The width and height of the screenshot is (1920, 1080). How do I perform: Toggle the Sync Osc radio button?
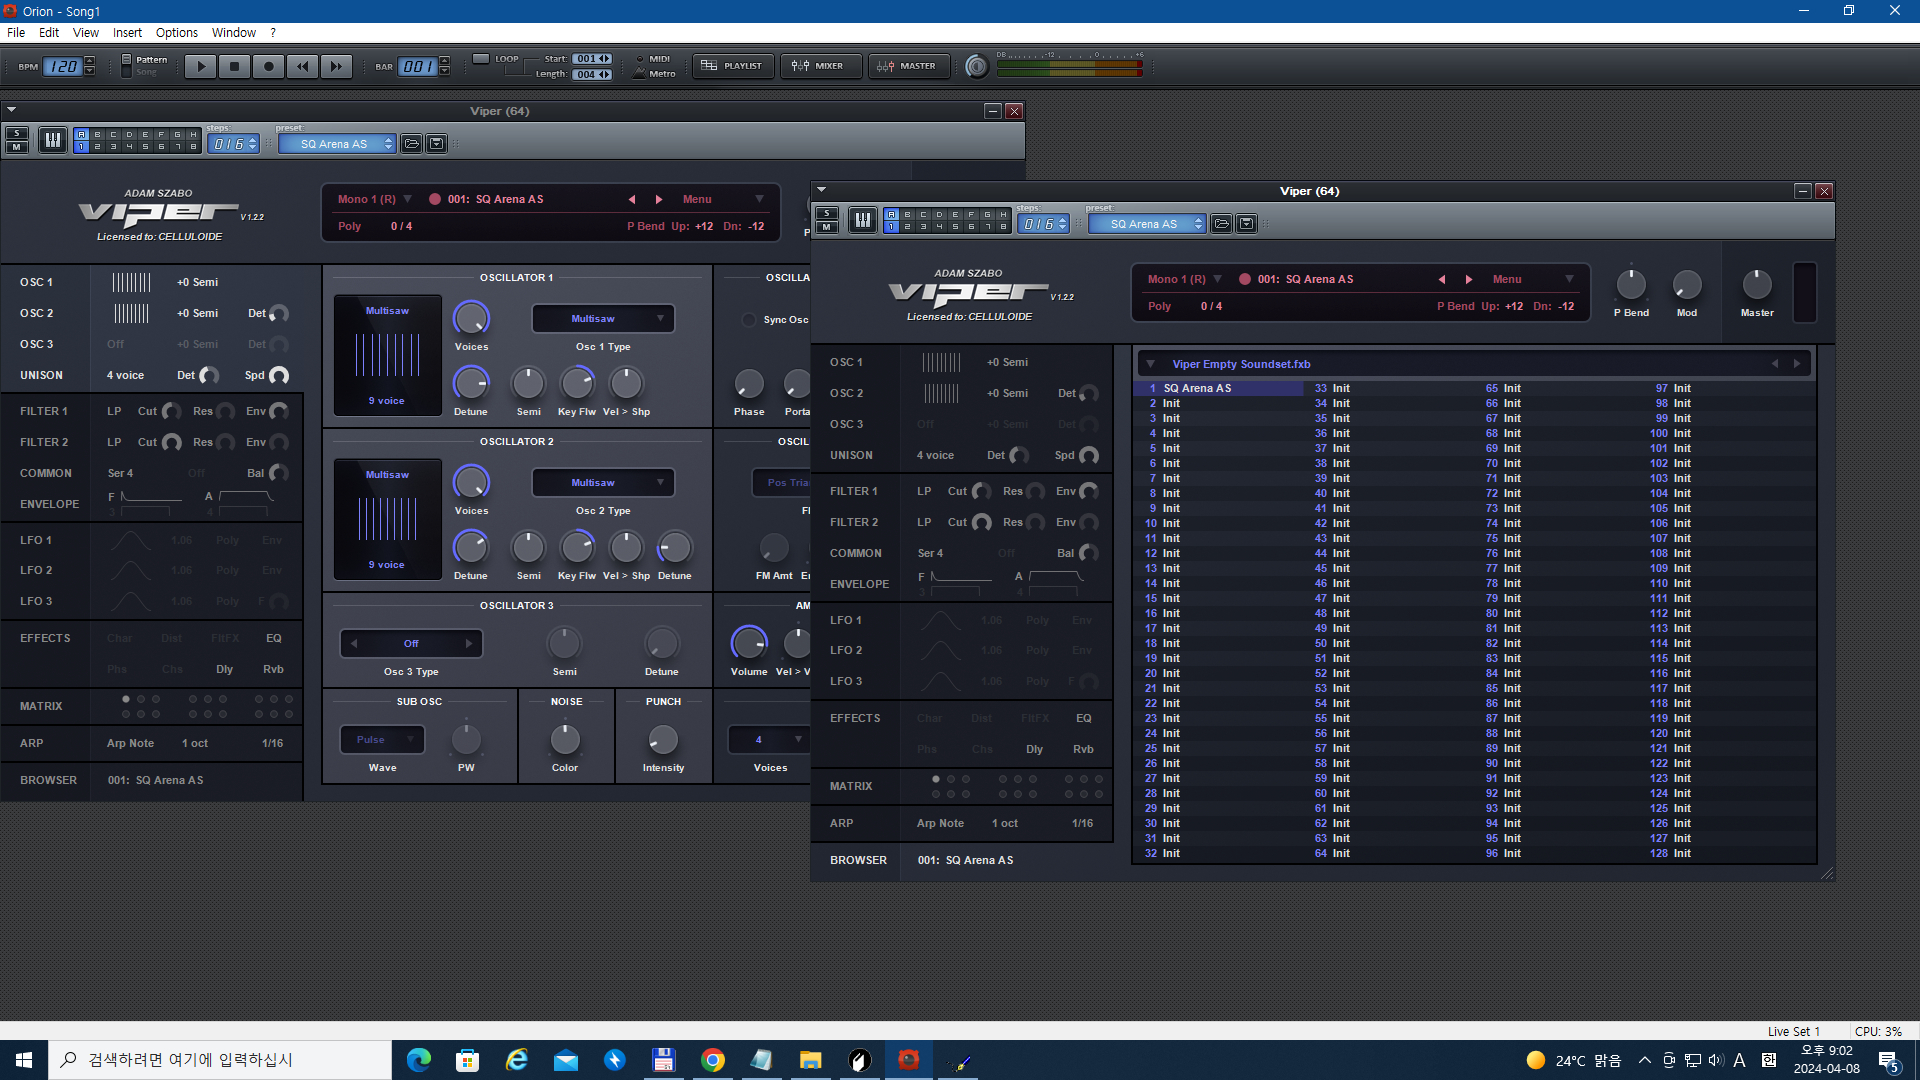(749, 320)
